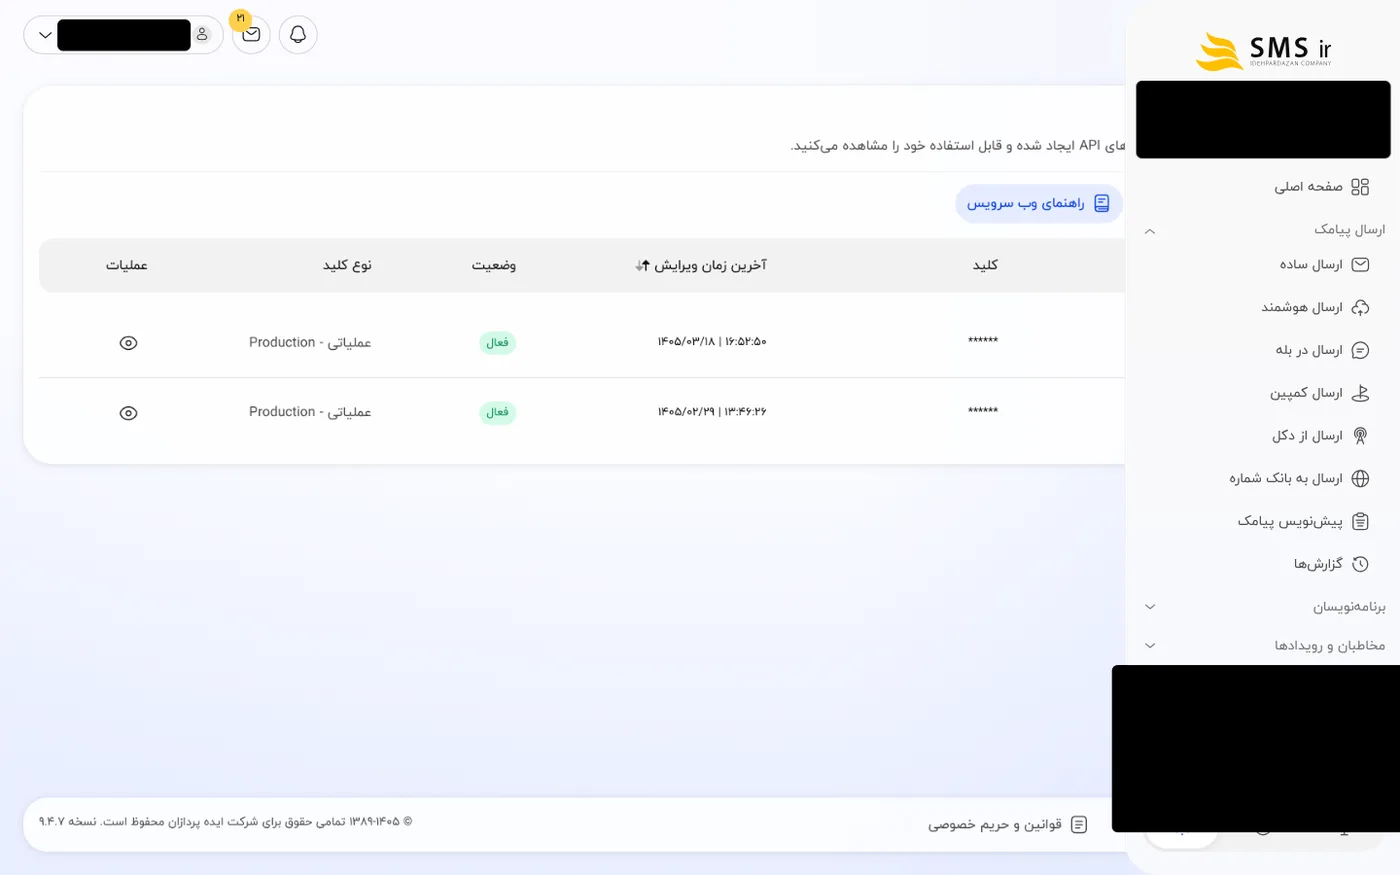
Task: Open قوانین و حریم خصوصی link
Action: coord(1007,825)
